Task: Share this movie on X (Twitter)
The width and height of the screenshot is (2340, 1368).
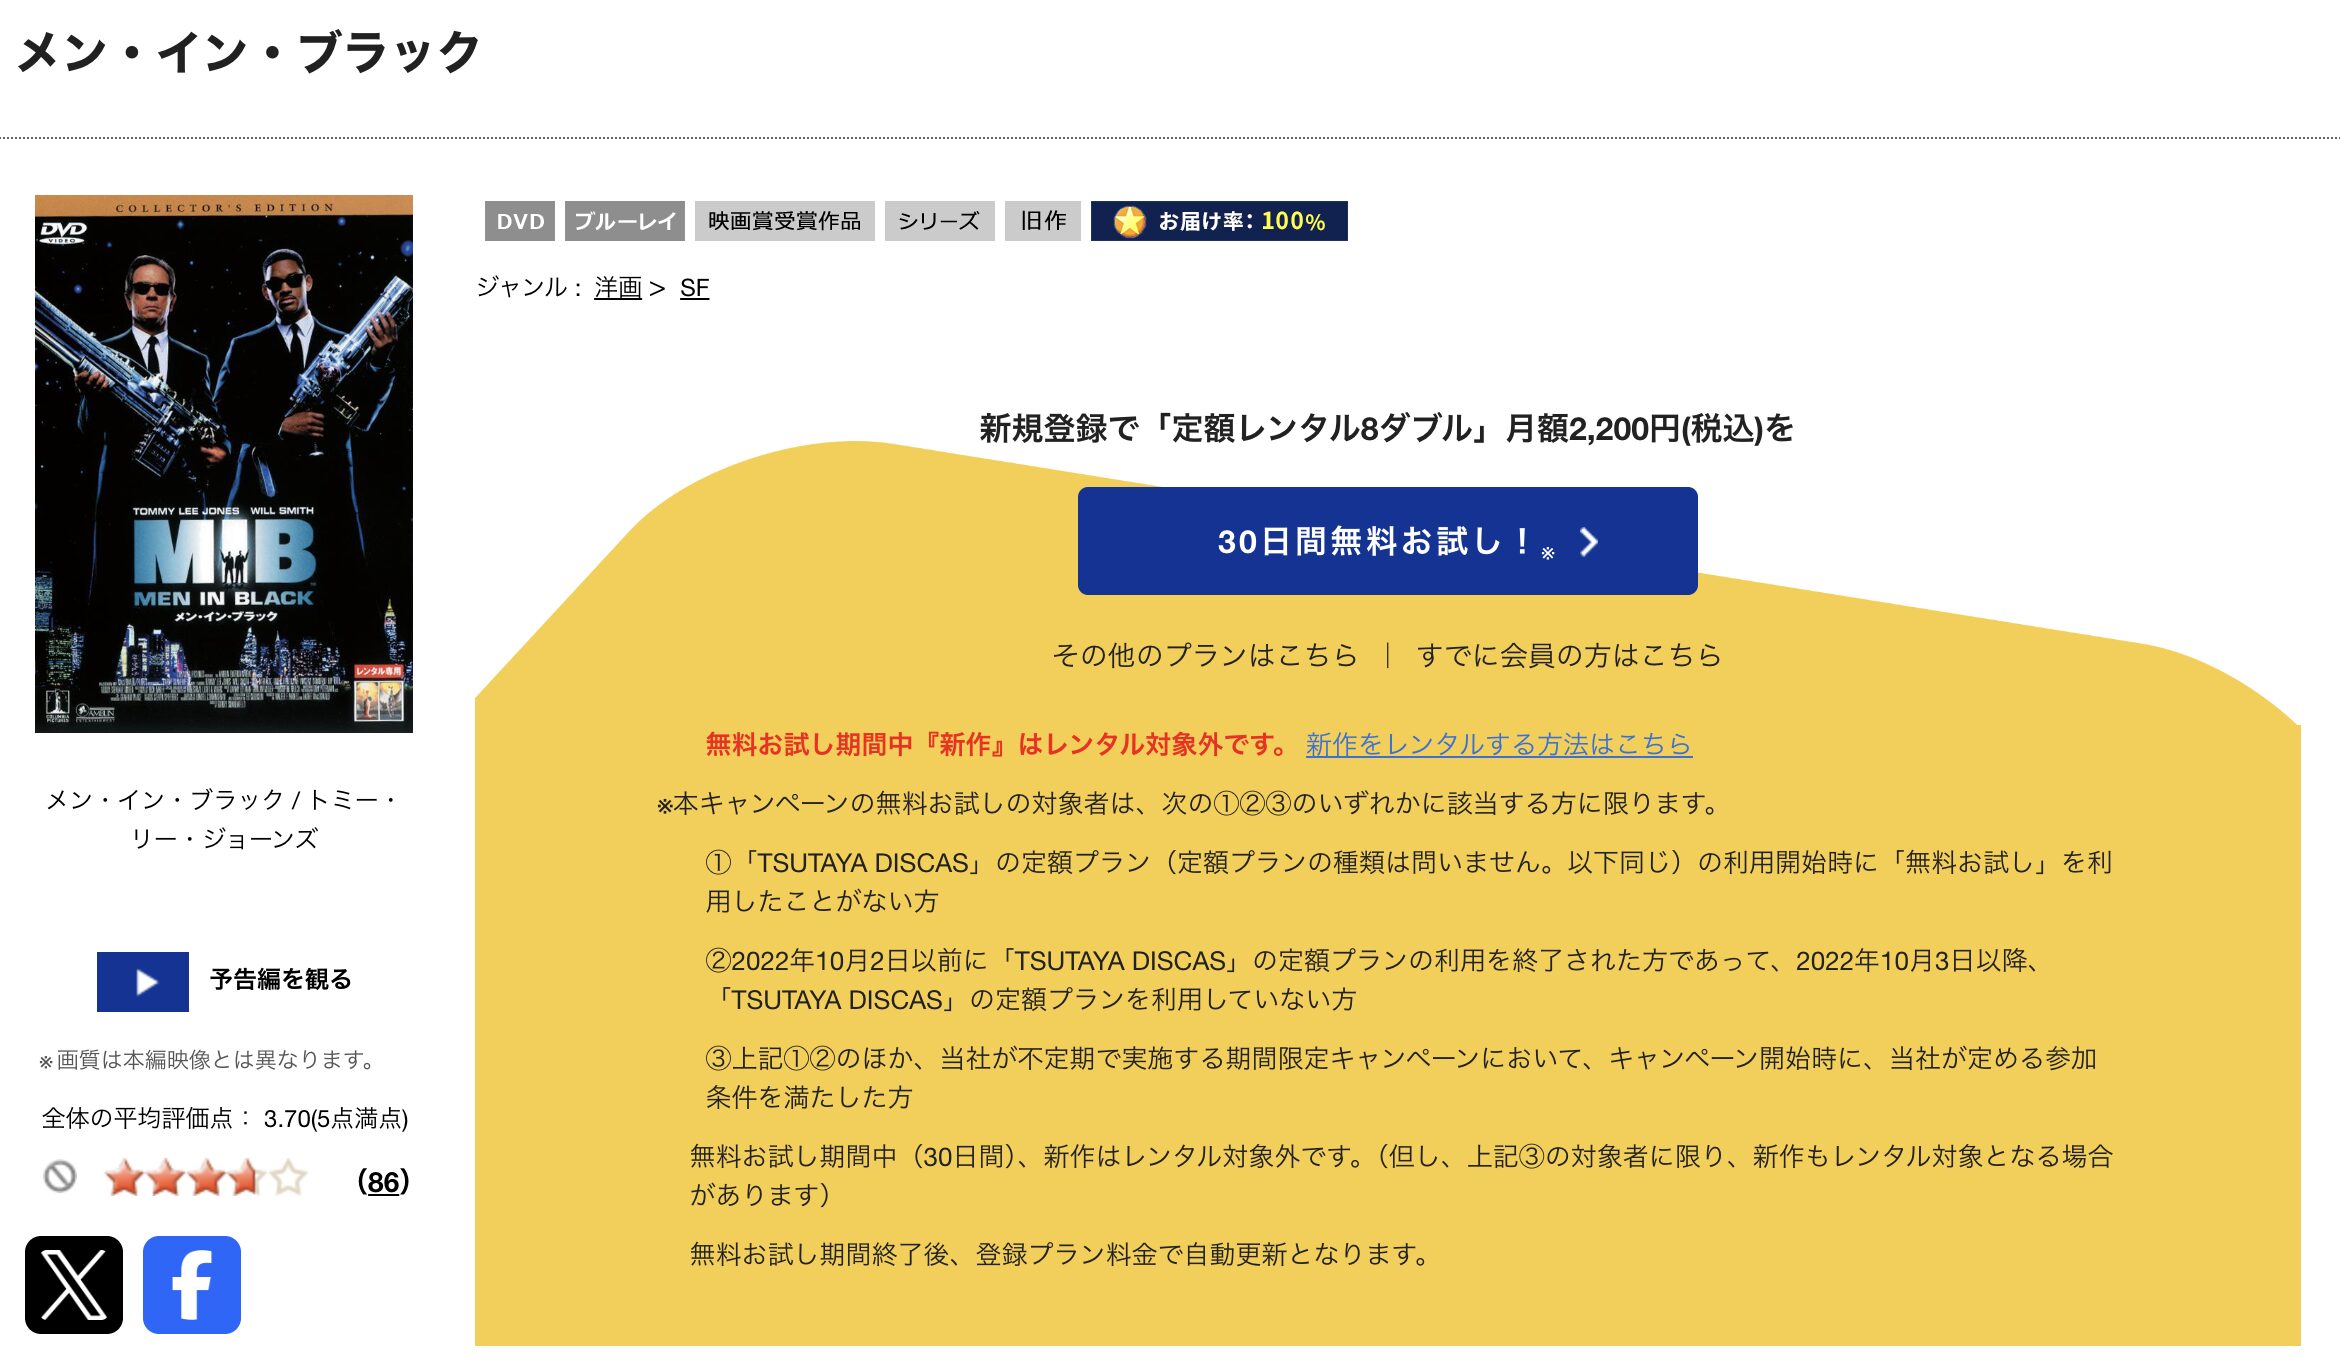Action: (x=74, y=1284)
